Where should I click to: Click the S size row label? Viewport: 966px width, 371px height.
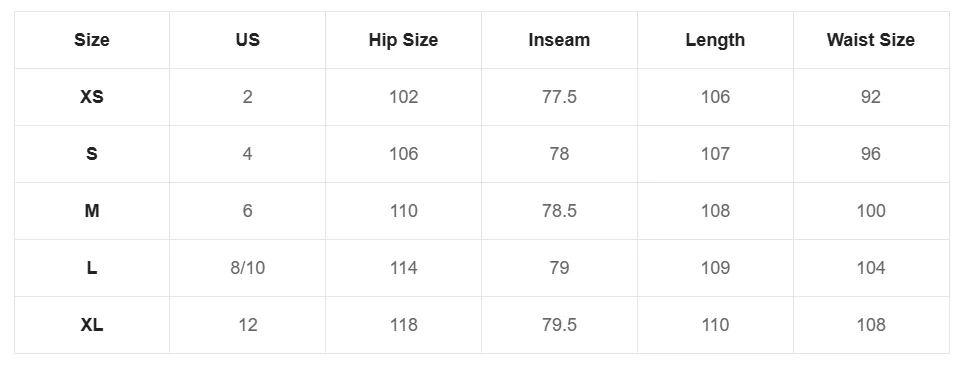[92, 153]
